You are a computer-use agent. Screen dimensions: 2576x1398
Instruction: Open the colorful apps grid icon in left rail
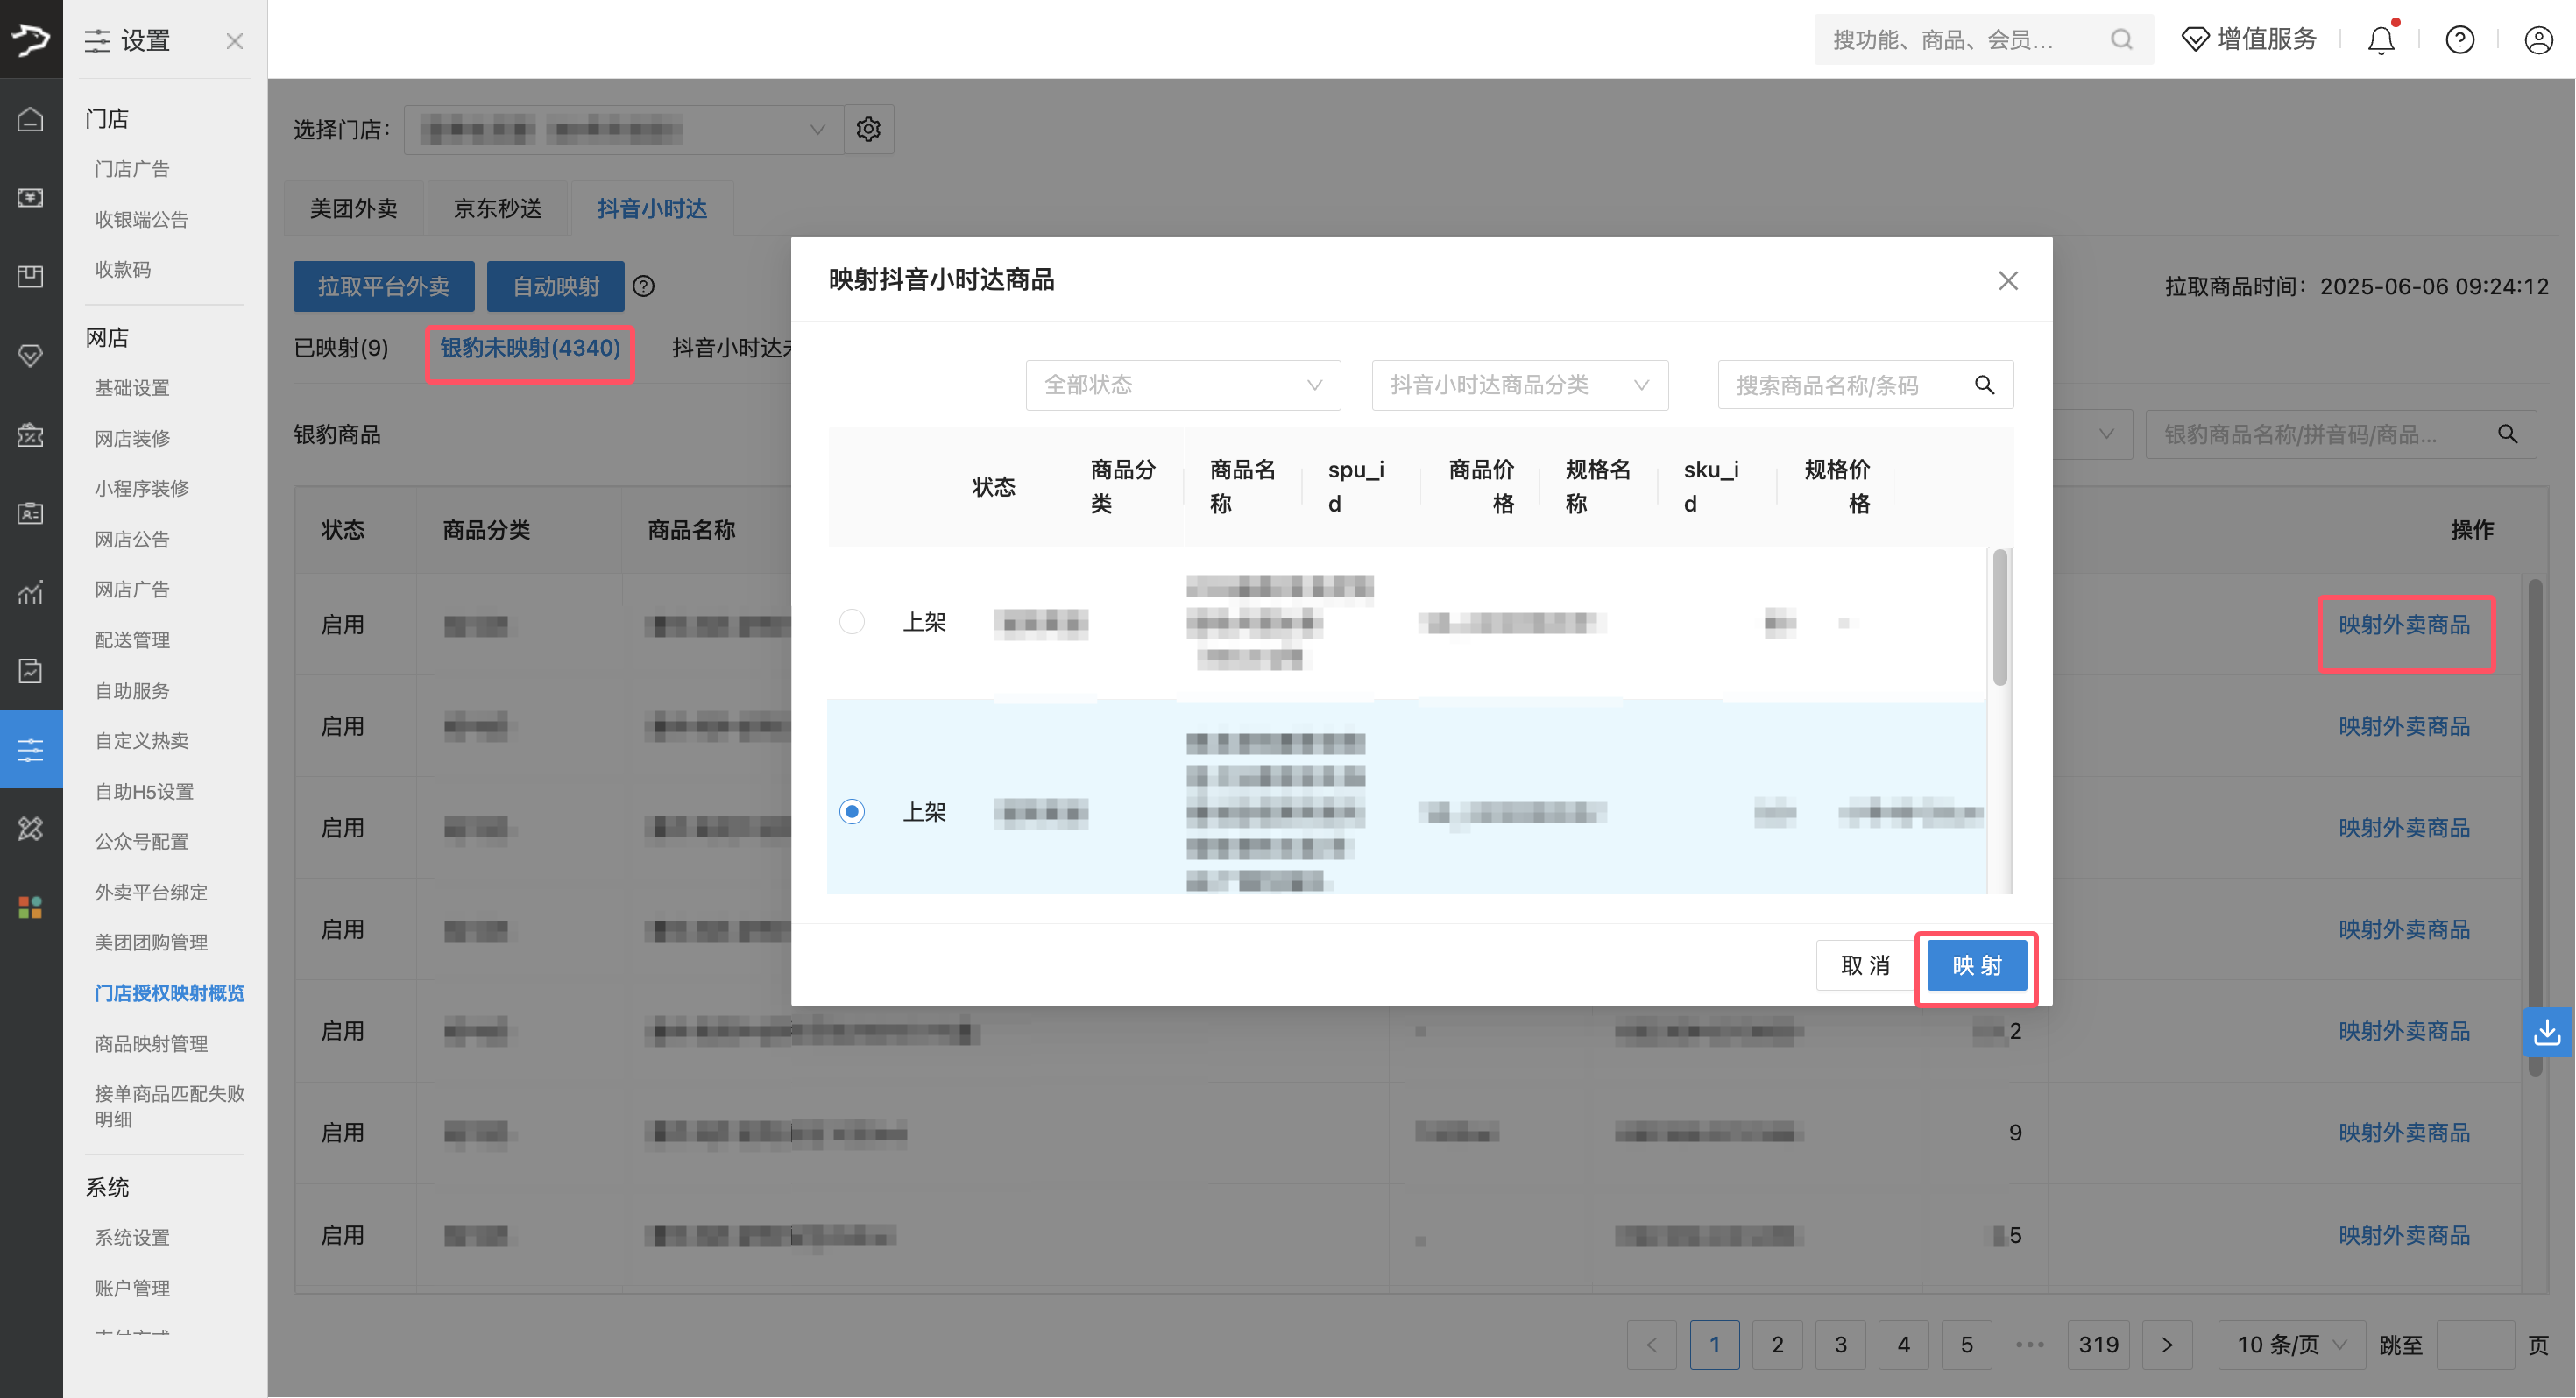click(31, 907)
